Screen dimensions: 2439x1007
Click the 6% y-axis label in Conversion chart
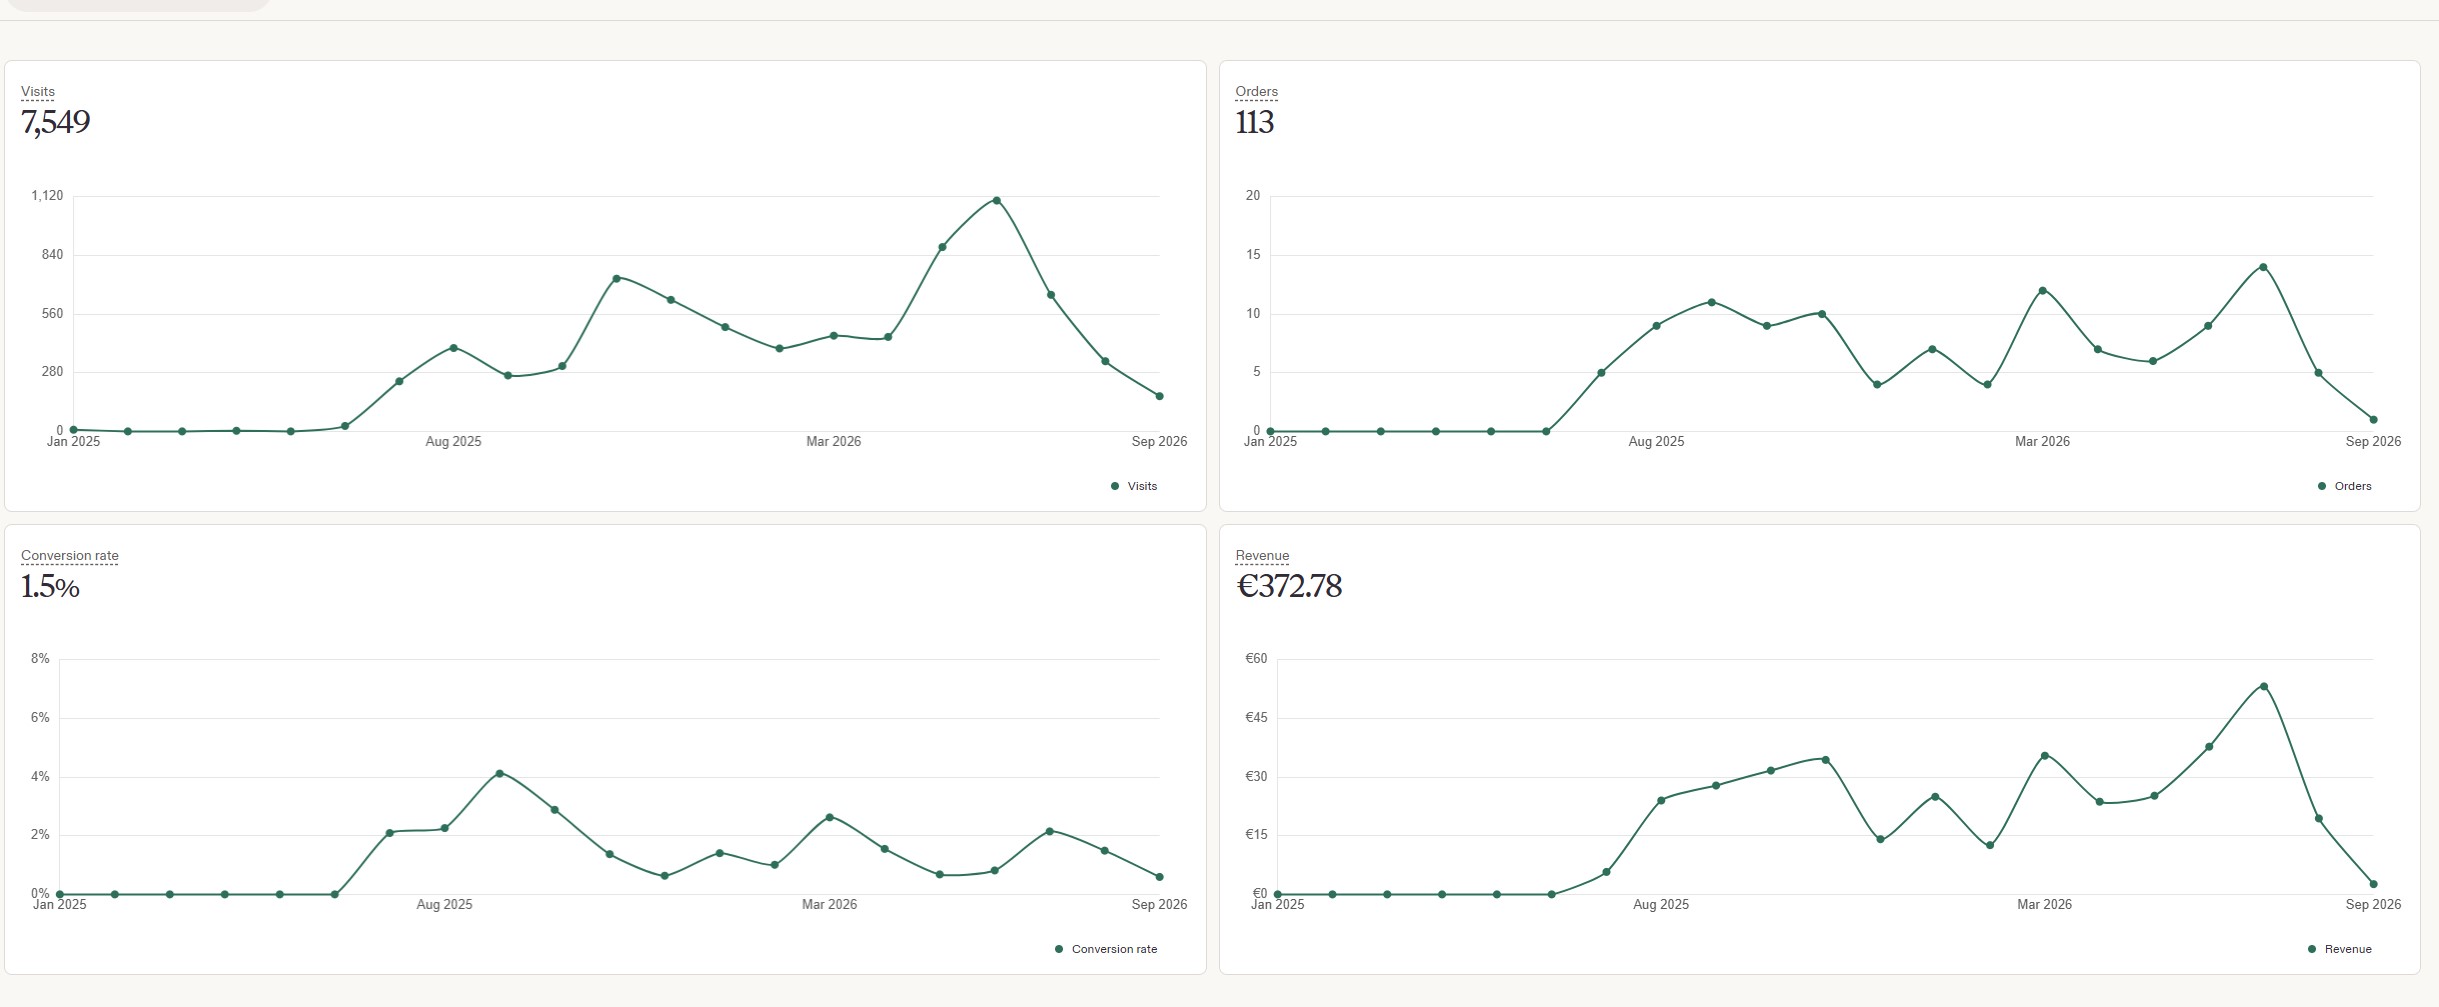(40, 717)
